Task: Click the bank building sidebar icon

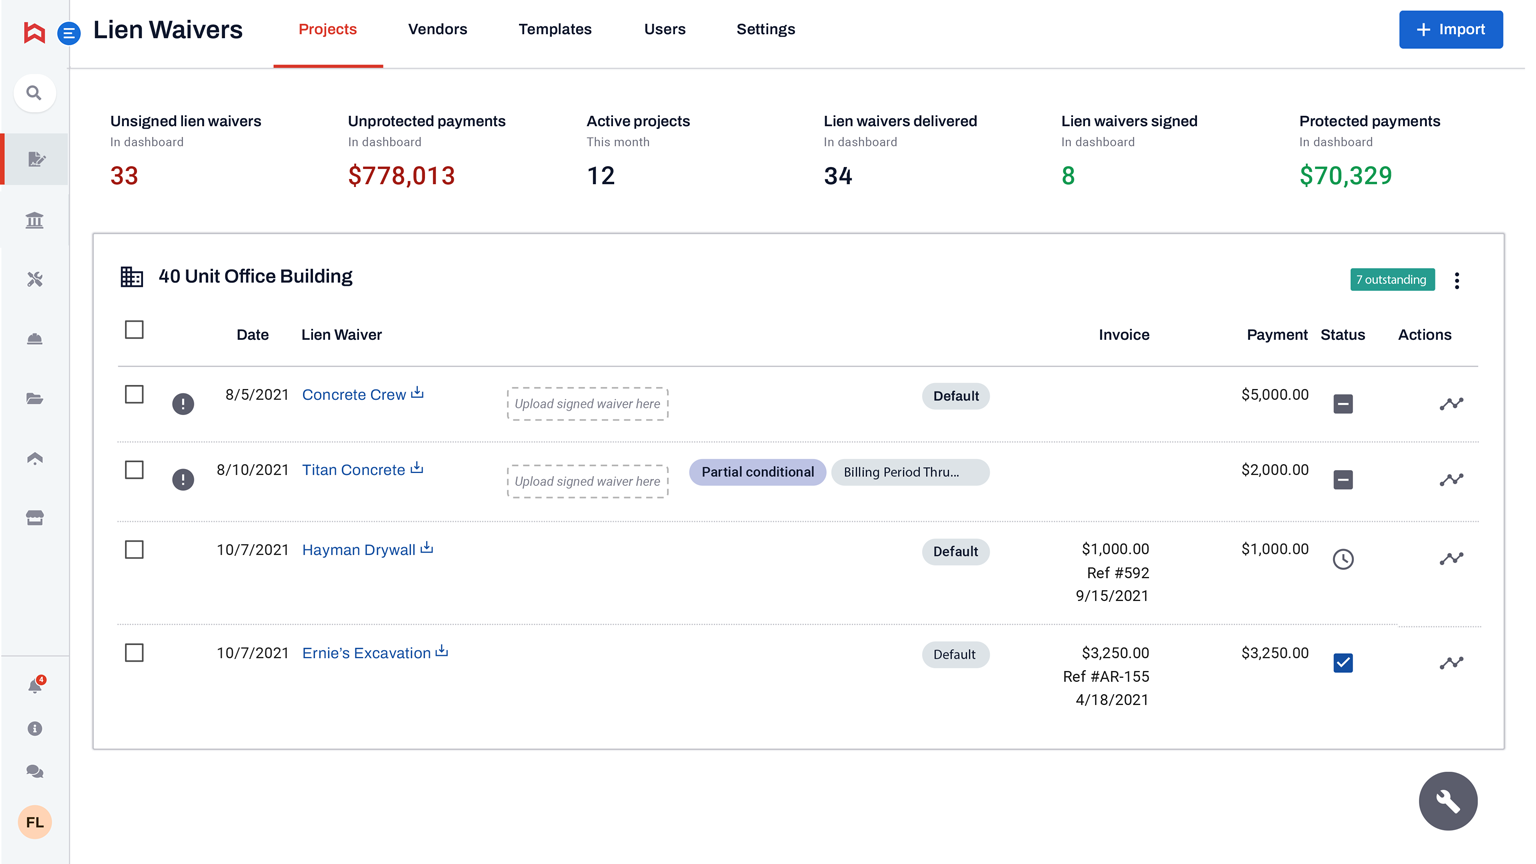Action: click(35, 220)
